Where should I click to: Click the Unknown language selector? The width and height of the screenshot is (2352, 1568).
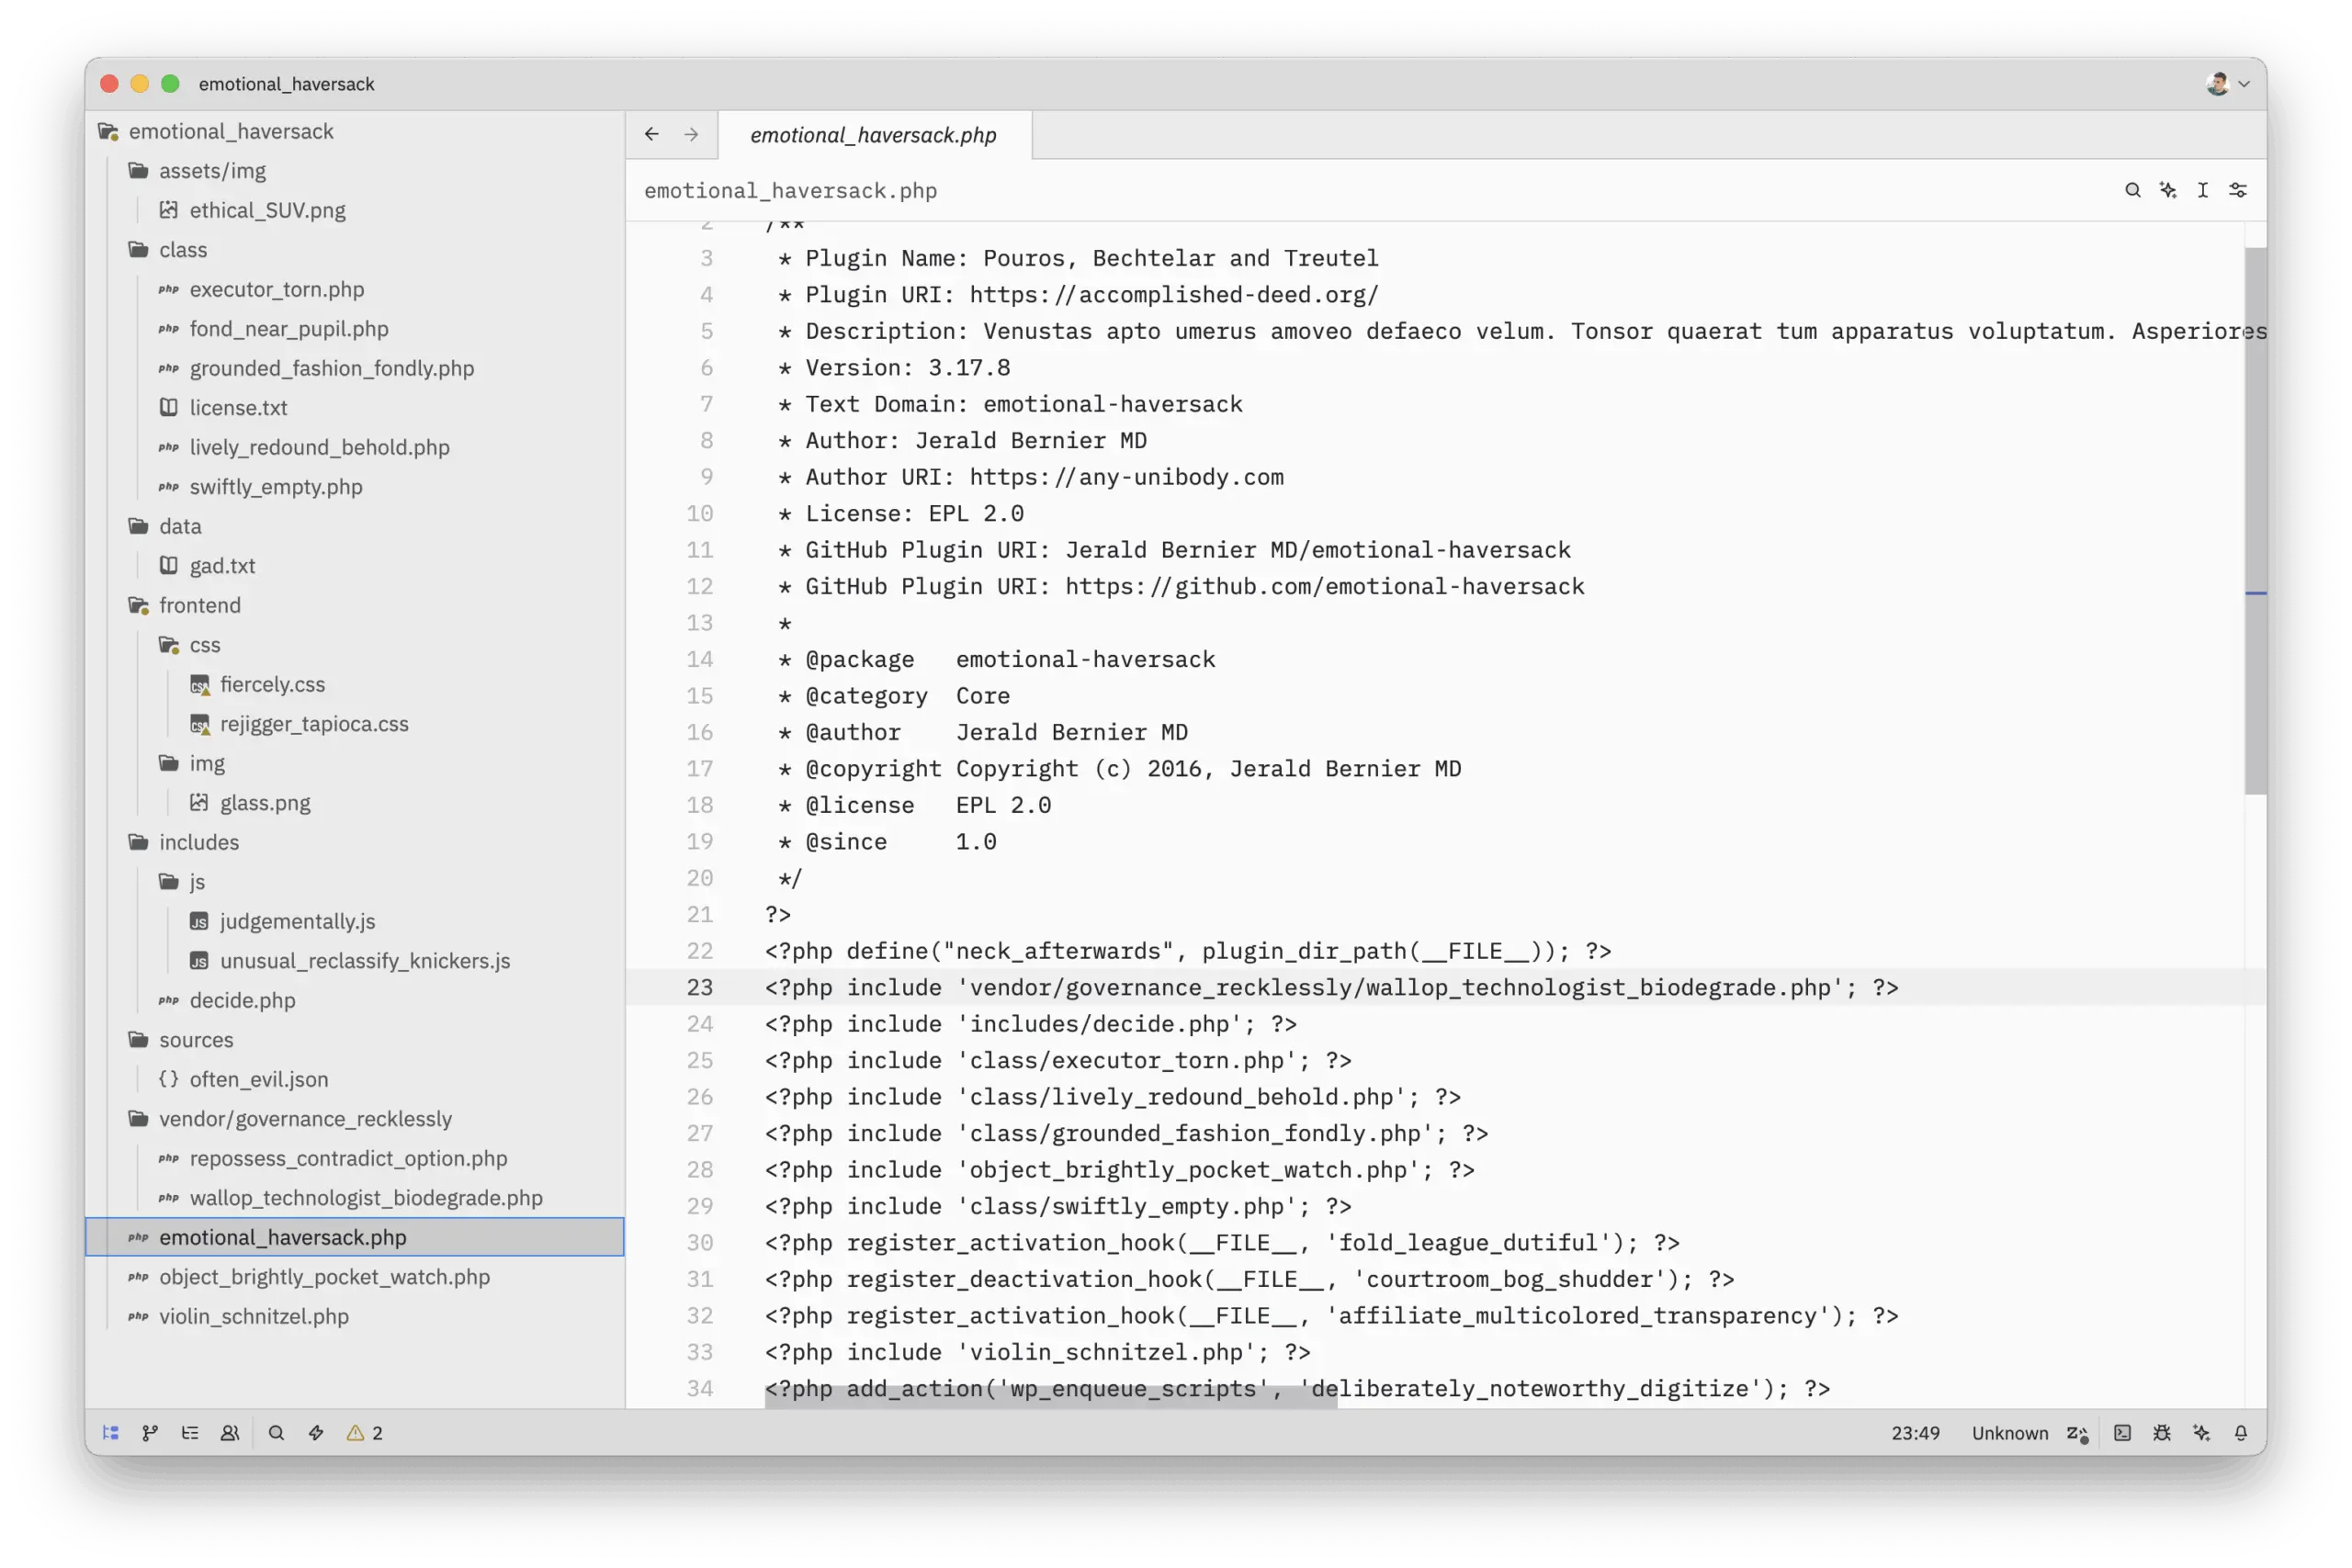(2009, 1433)
